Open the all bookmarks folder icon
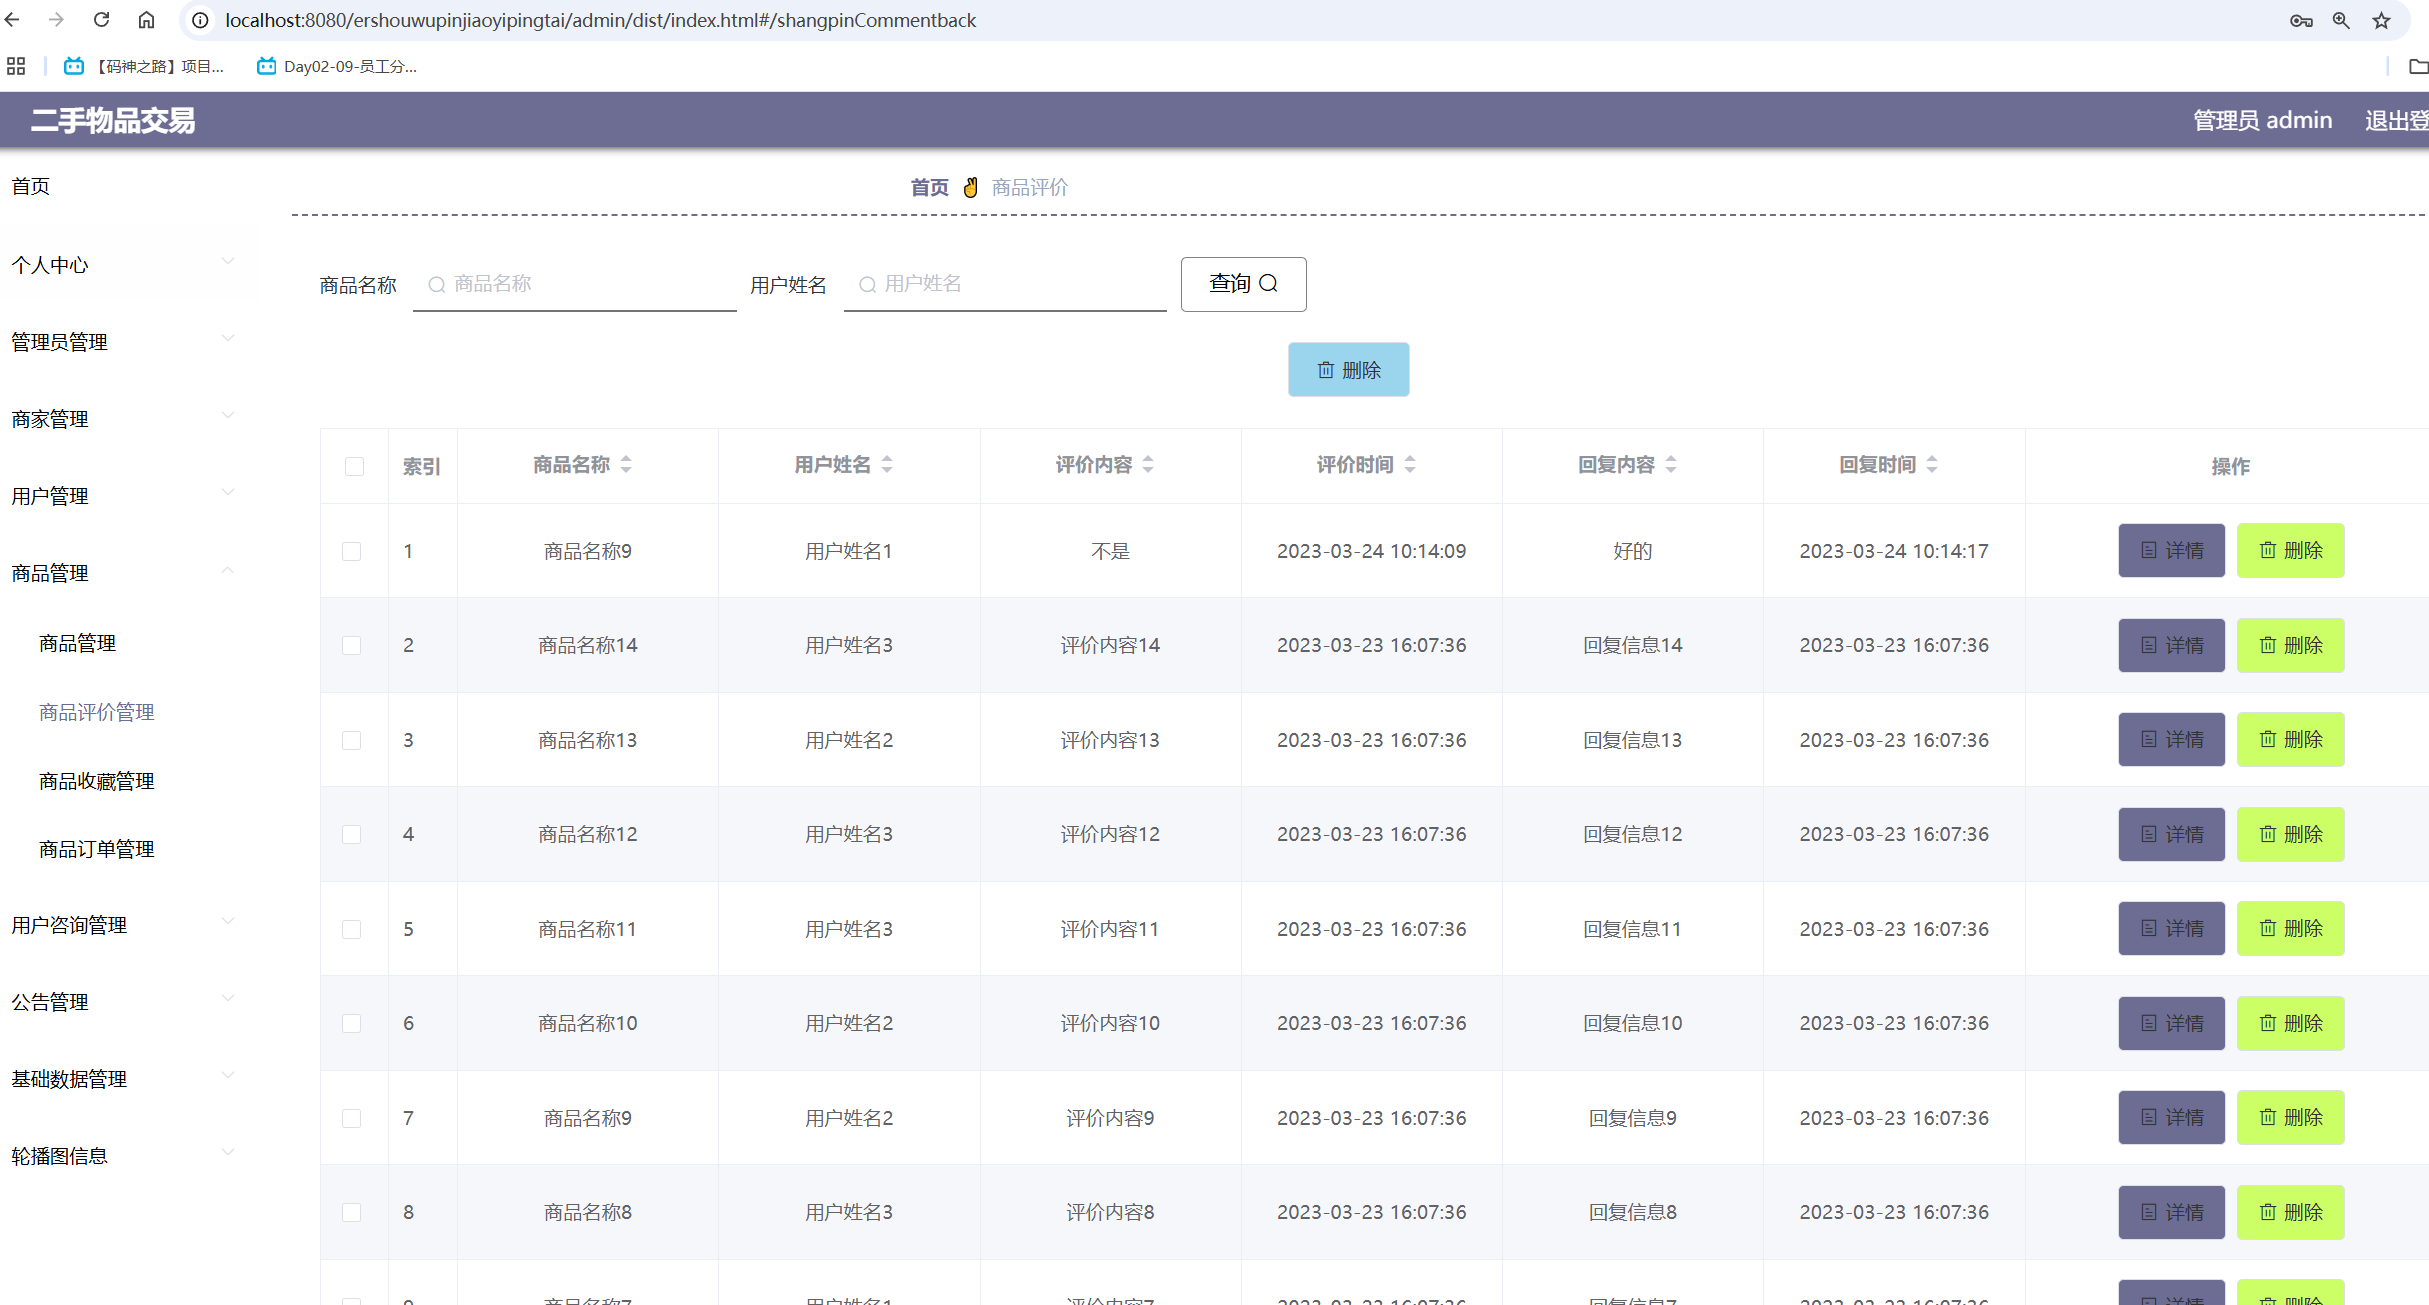Viewport: 2429px width, 1305px height. click(2418, 66)
